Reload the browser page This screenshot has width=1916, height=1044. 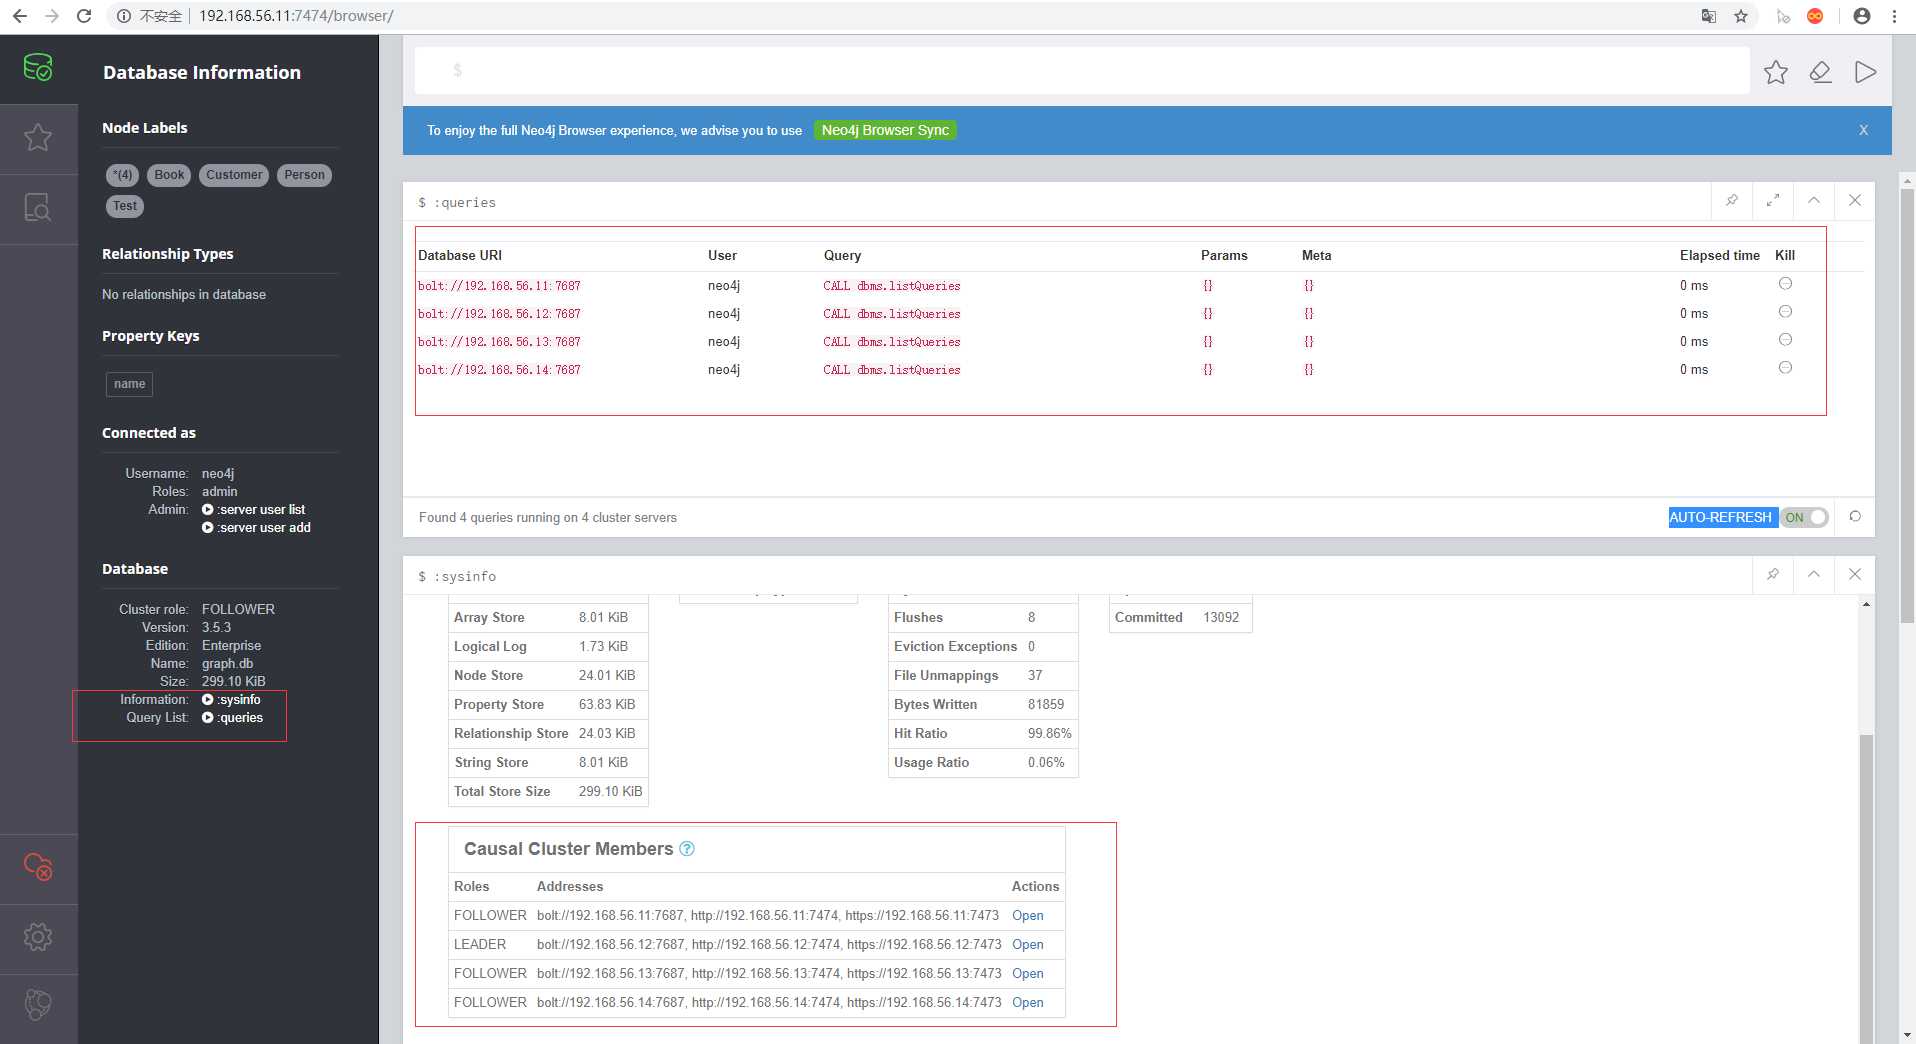84,16
